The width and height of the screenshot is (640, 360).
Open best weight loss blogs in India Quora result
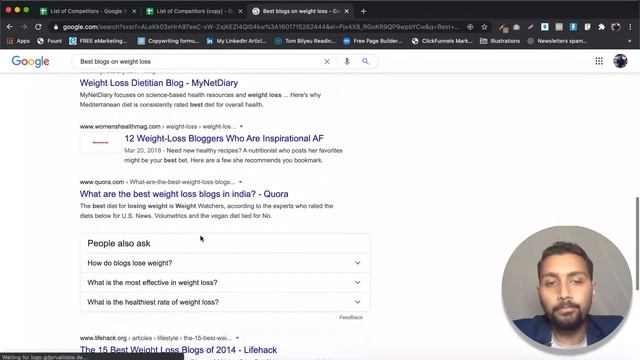184,194
